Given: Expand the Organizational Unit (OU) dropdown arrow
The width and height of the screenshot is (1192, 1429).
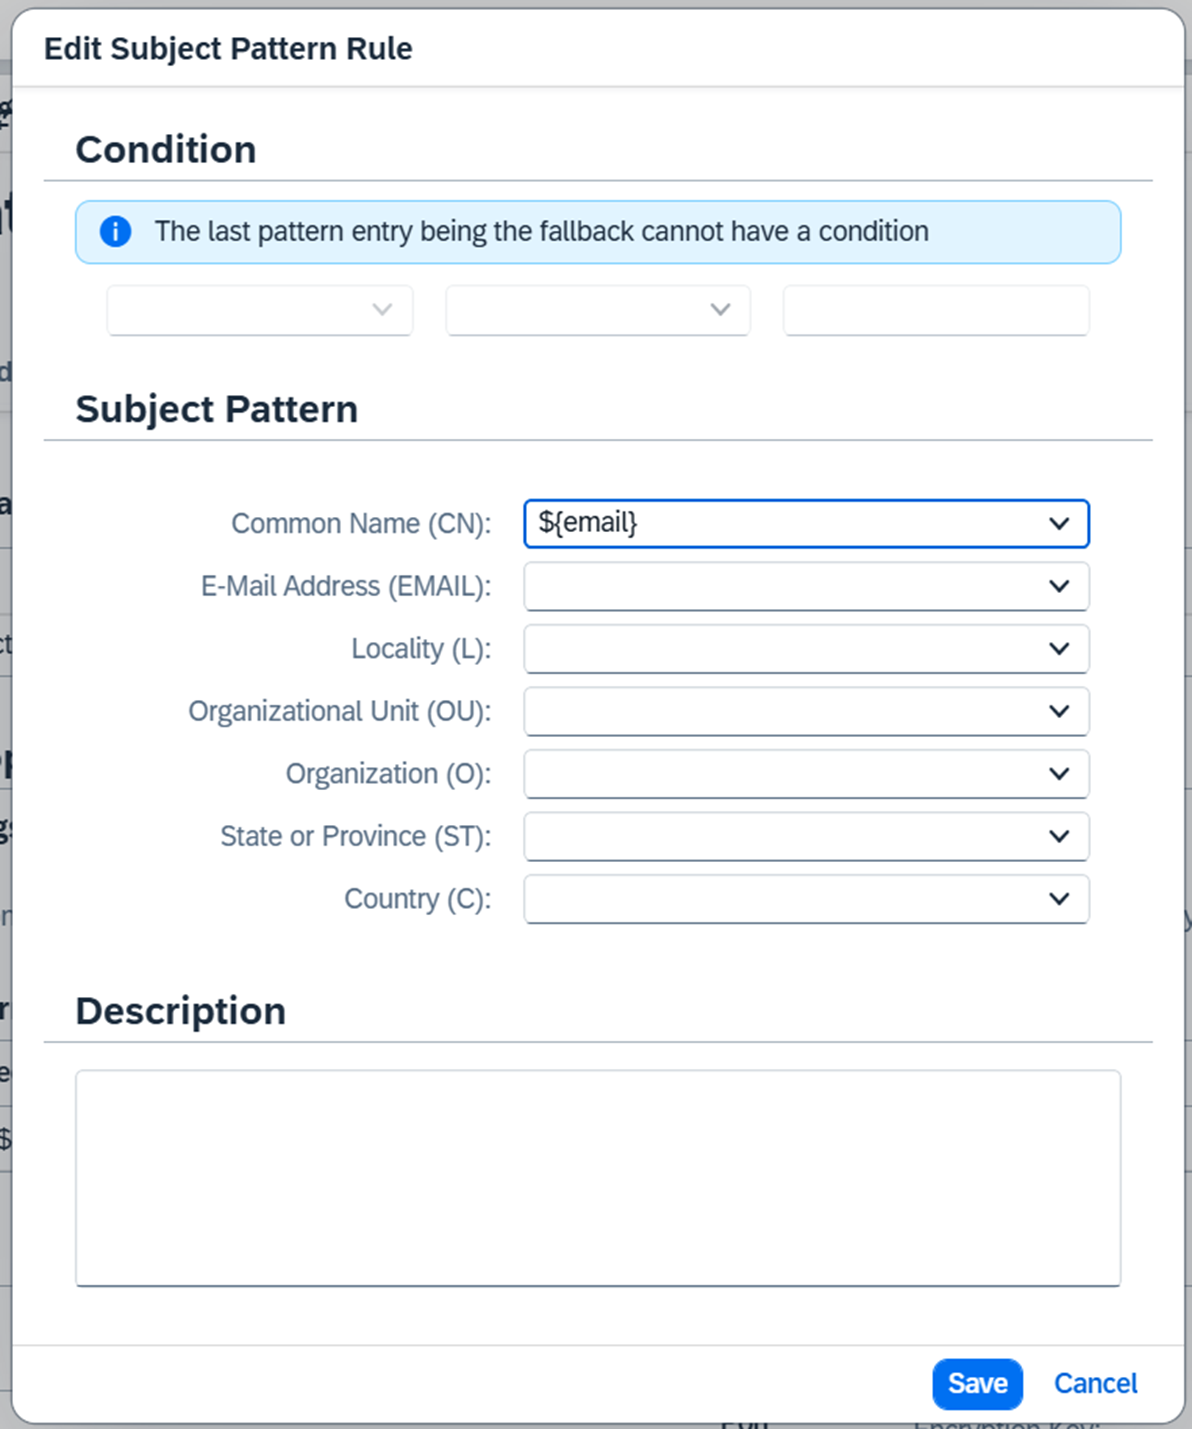Looking at the screenshot, I should [1059, 712].
